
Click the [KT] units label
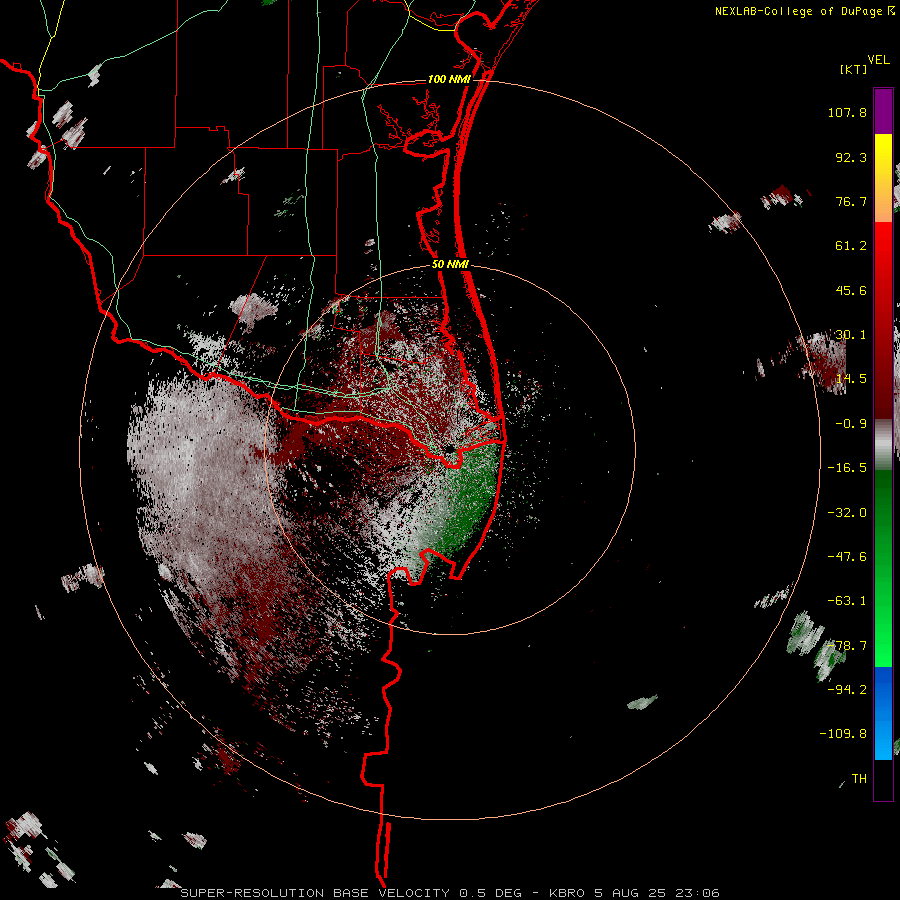coord(854,69)
